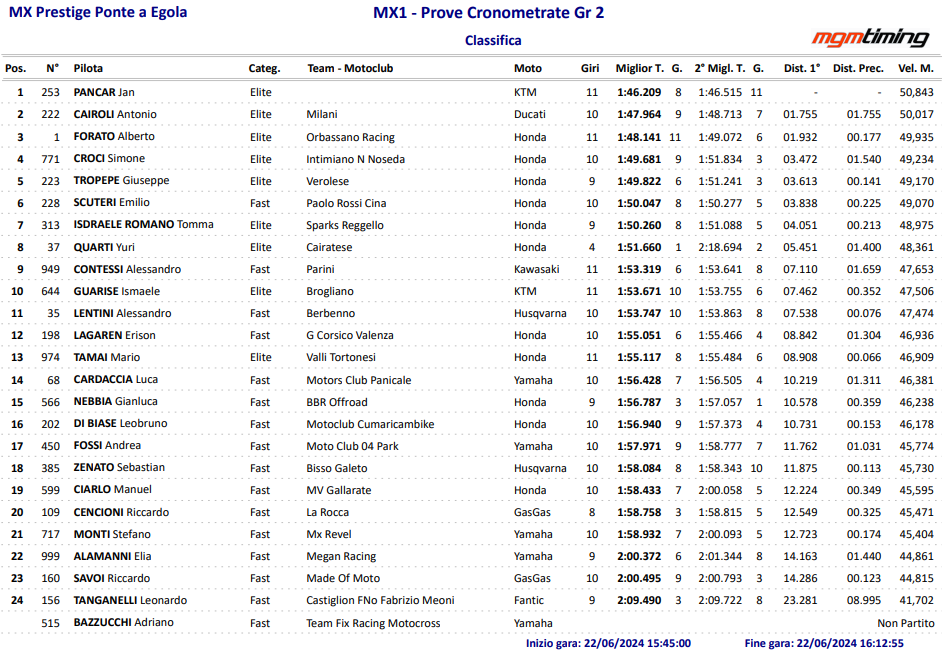Select the Inizio gara timestamp
950x665 pixels.
(x=608, y=643)
